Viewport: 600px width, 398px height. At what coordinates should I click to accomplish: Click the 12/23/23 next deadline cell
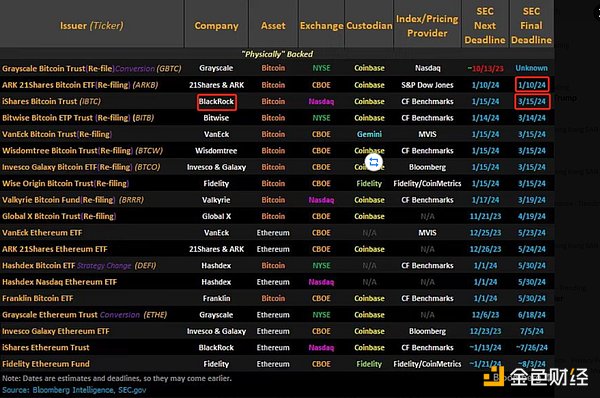[485, 331]
